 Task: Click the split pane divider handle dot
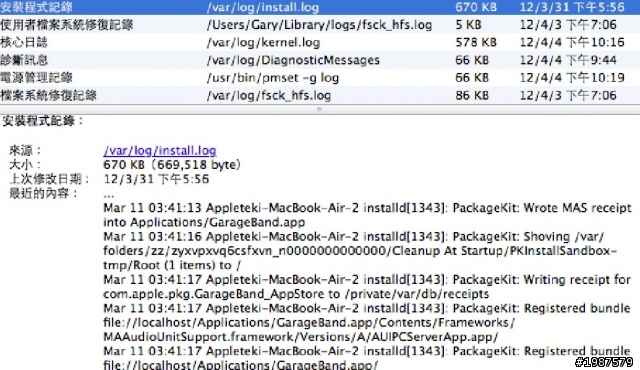[319, 109]
